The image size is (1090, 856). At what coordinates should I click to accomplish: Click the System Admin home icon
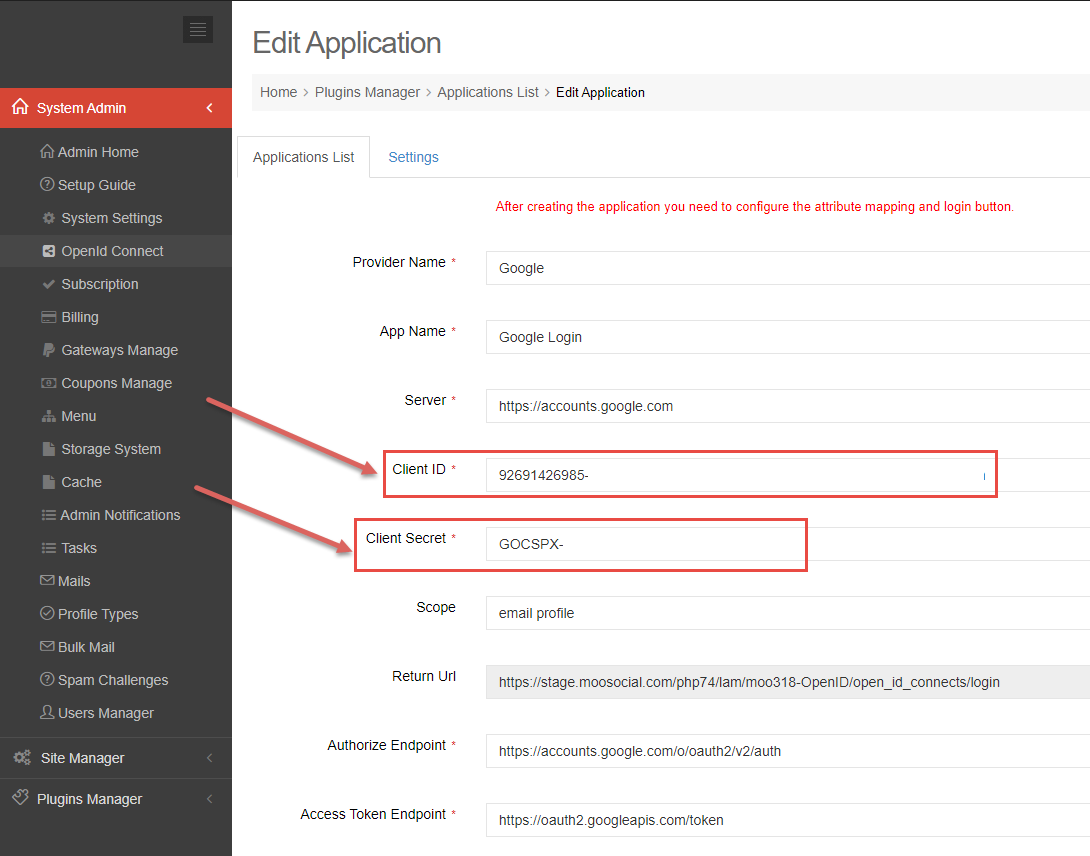coord(20,106)
